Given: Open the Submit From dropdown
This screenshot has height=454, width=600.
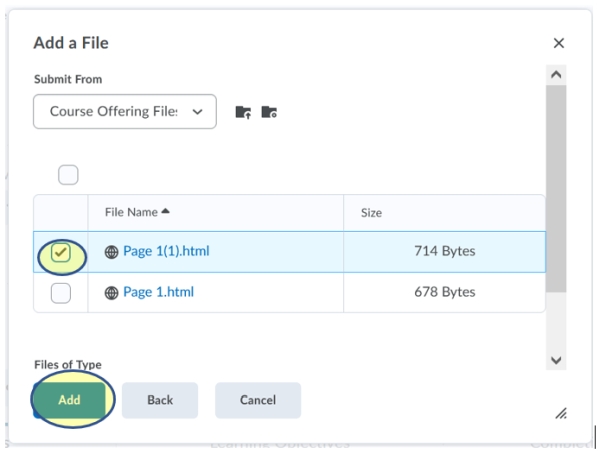Looking at the screenshot, I should 124,111.
